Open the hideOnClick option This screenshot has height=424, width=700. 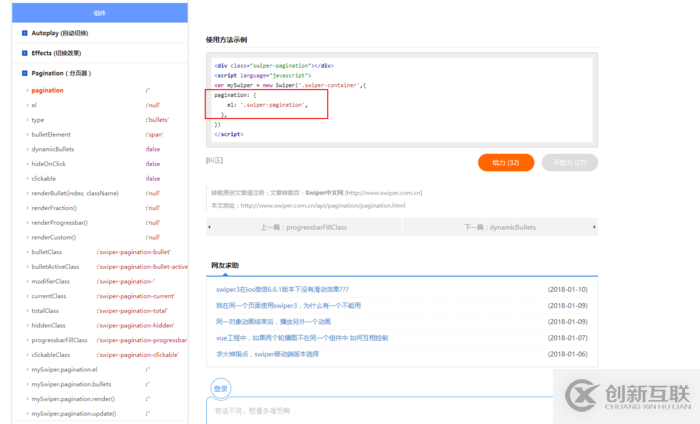coord(49,164)
